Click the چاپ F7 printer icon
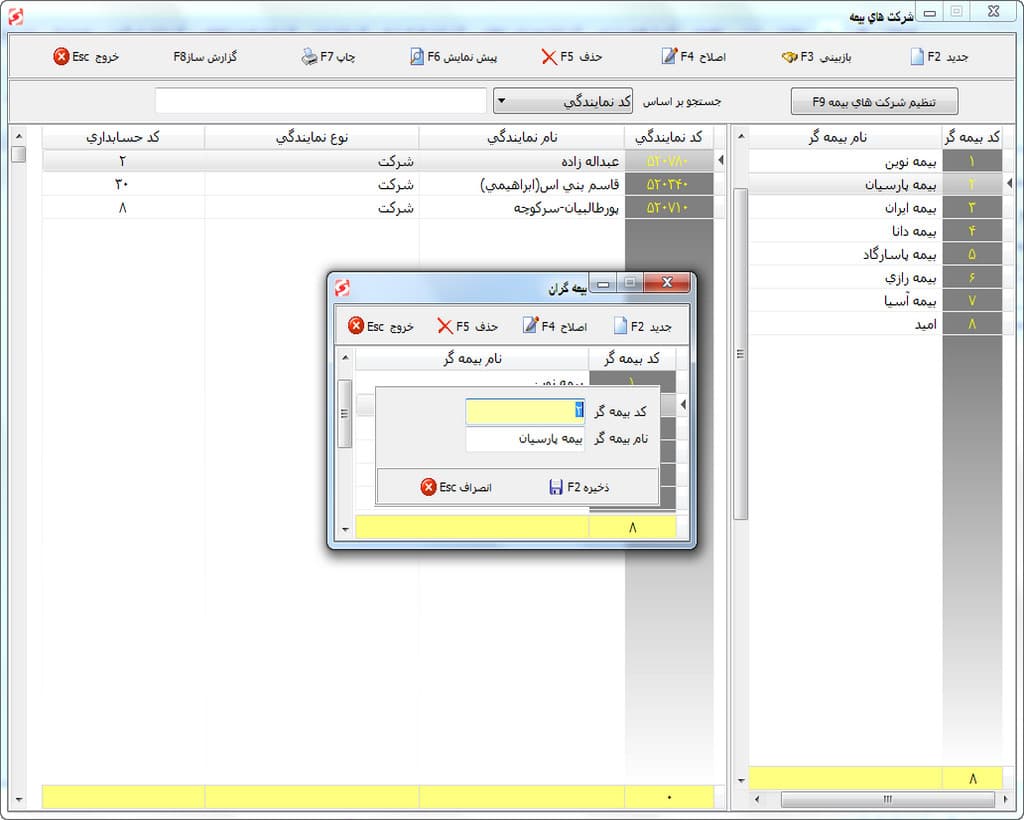 309,57
